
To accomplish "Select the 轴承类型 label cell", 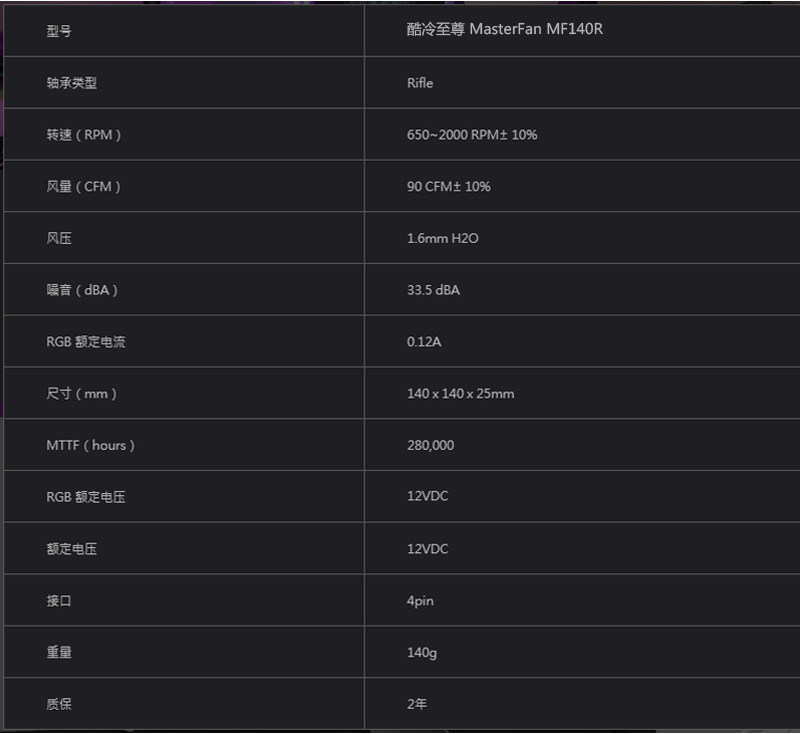I will [71, 83].
